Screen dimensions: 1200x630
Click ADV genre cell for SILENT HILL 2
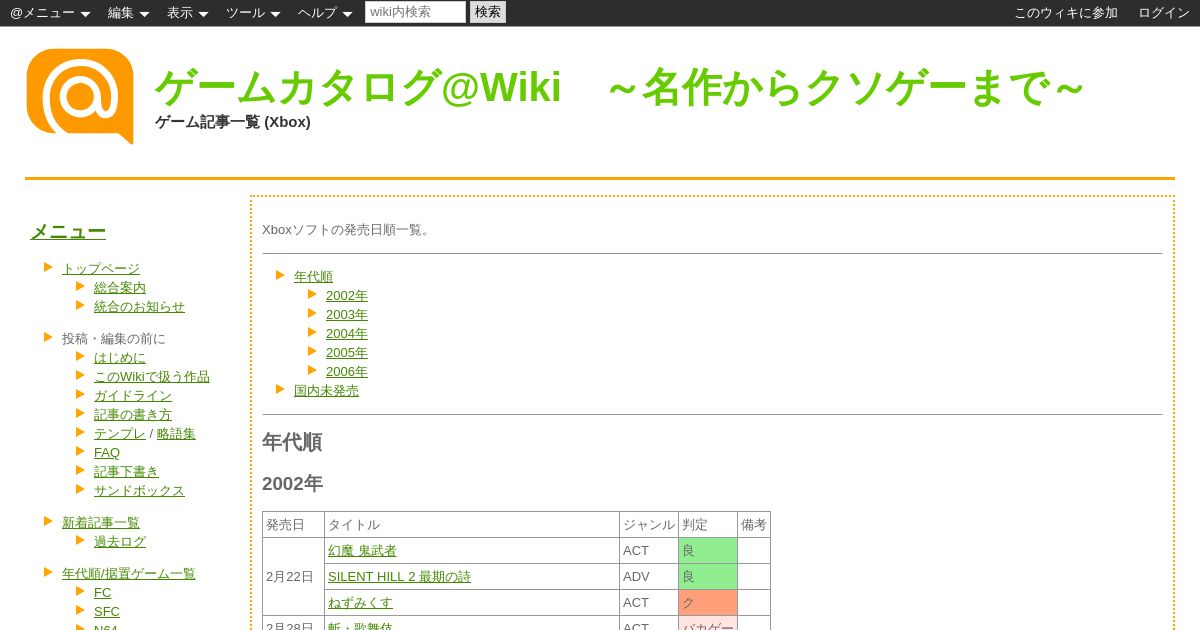coord(649,576)
